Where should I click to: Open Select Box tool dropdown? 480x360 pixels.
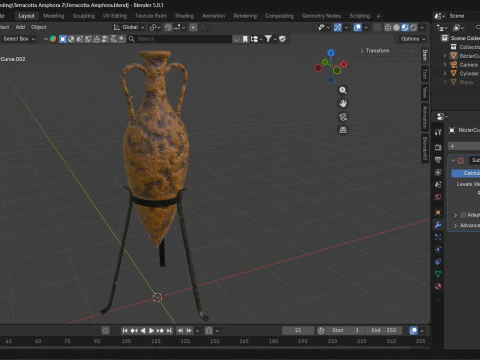pyautogui.click(x=19, y=39)
